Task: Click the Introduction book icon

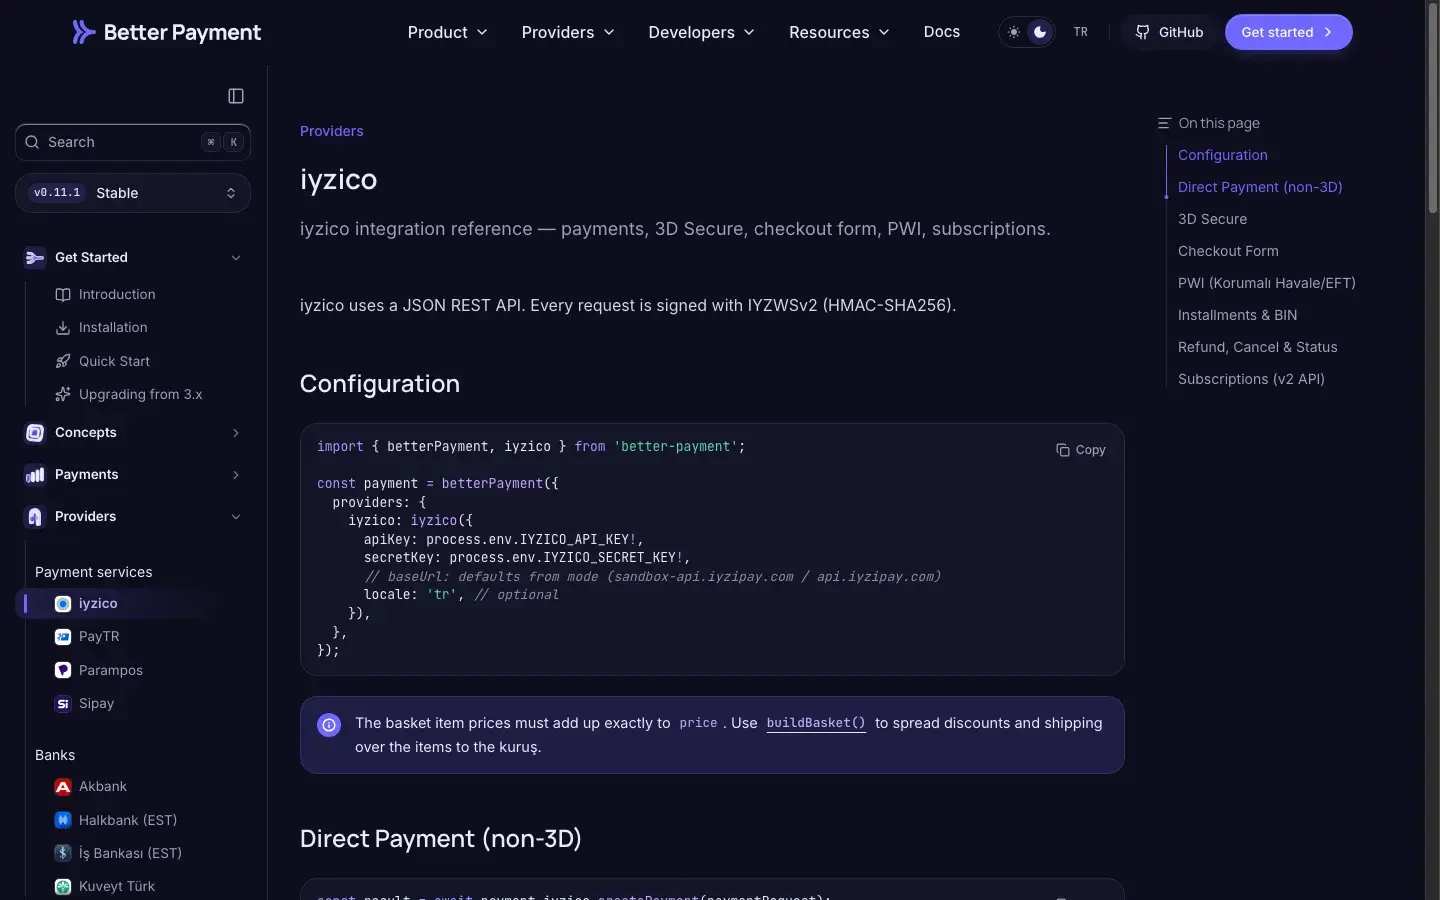Action: [63, 295]
